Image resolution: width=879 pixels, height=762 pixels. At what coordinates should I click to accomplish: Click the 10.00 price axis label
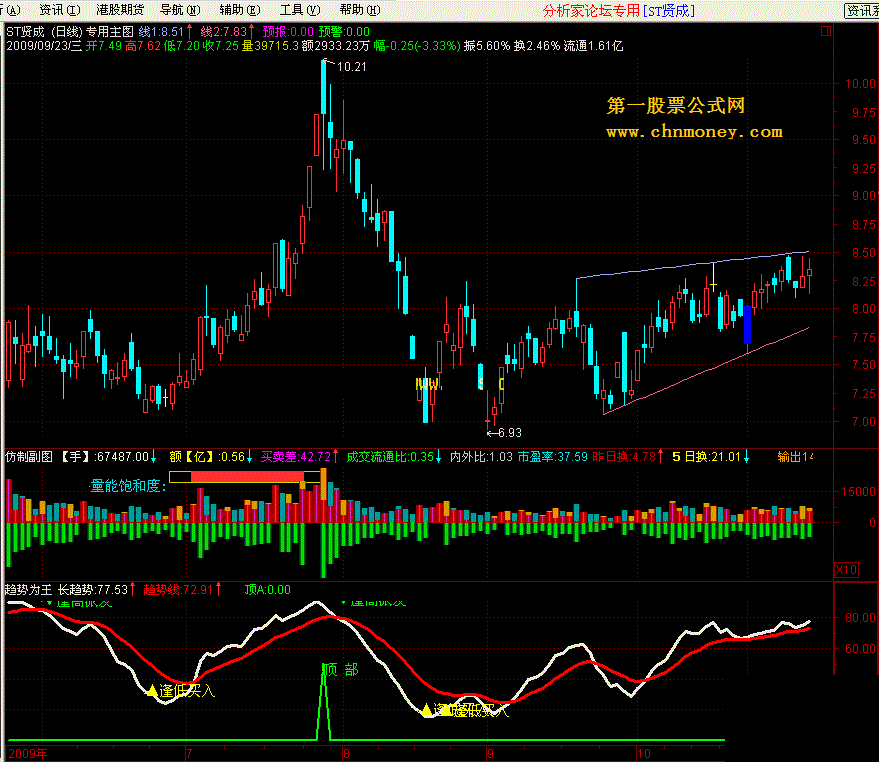pos(861,84)
